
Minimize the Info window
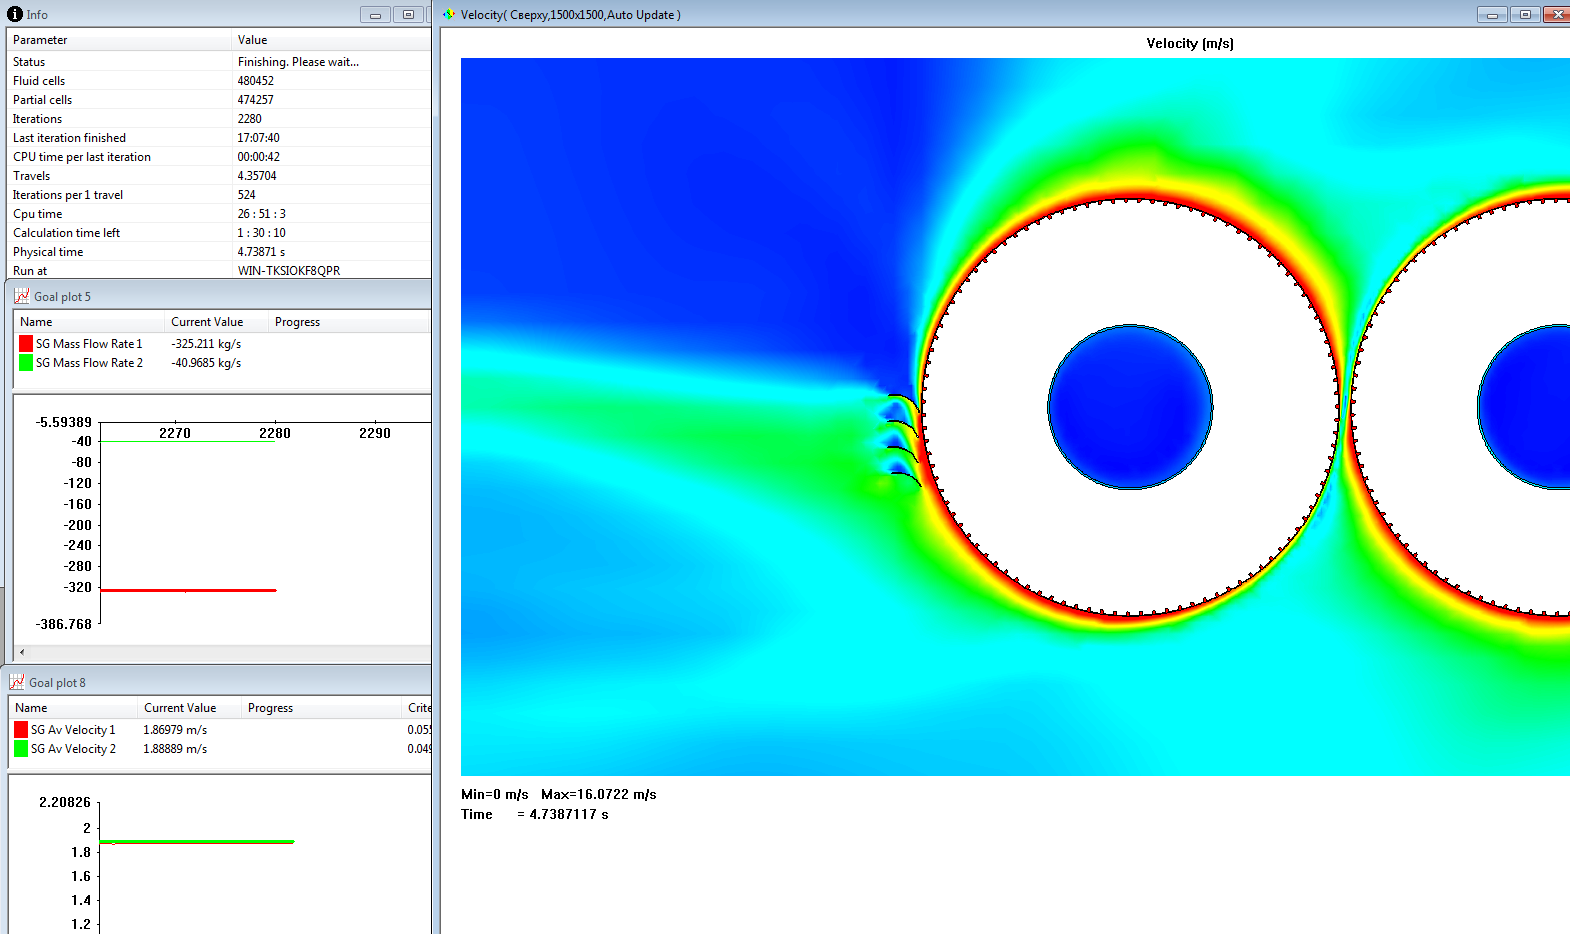pos(375,15)
